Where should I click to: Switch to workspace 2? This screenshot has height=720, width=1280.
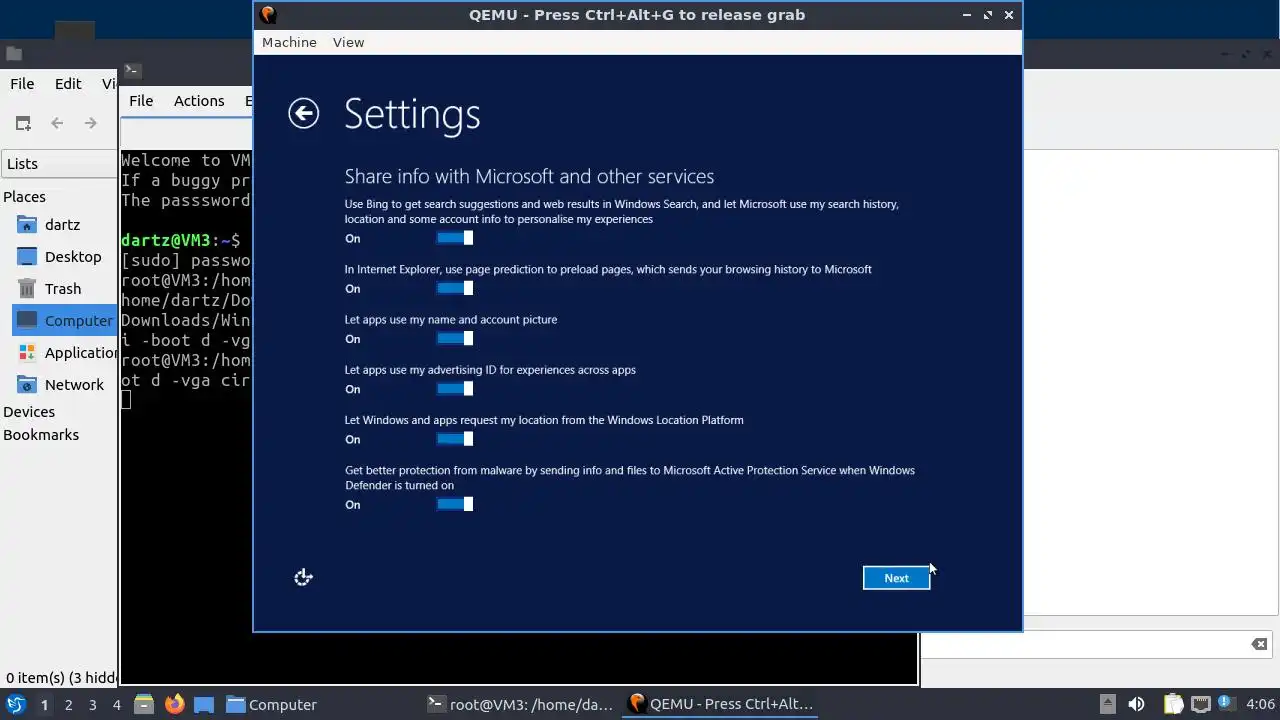68,704
